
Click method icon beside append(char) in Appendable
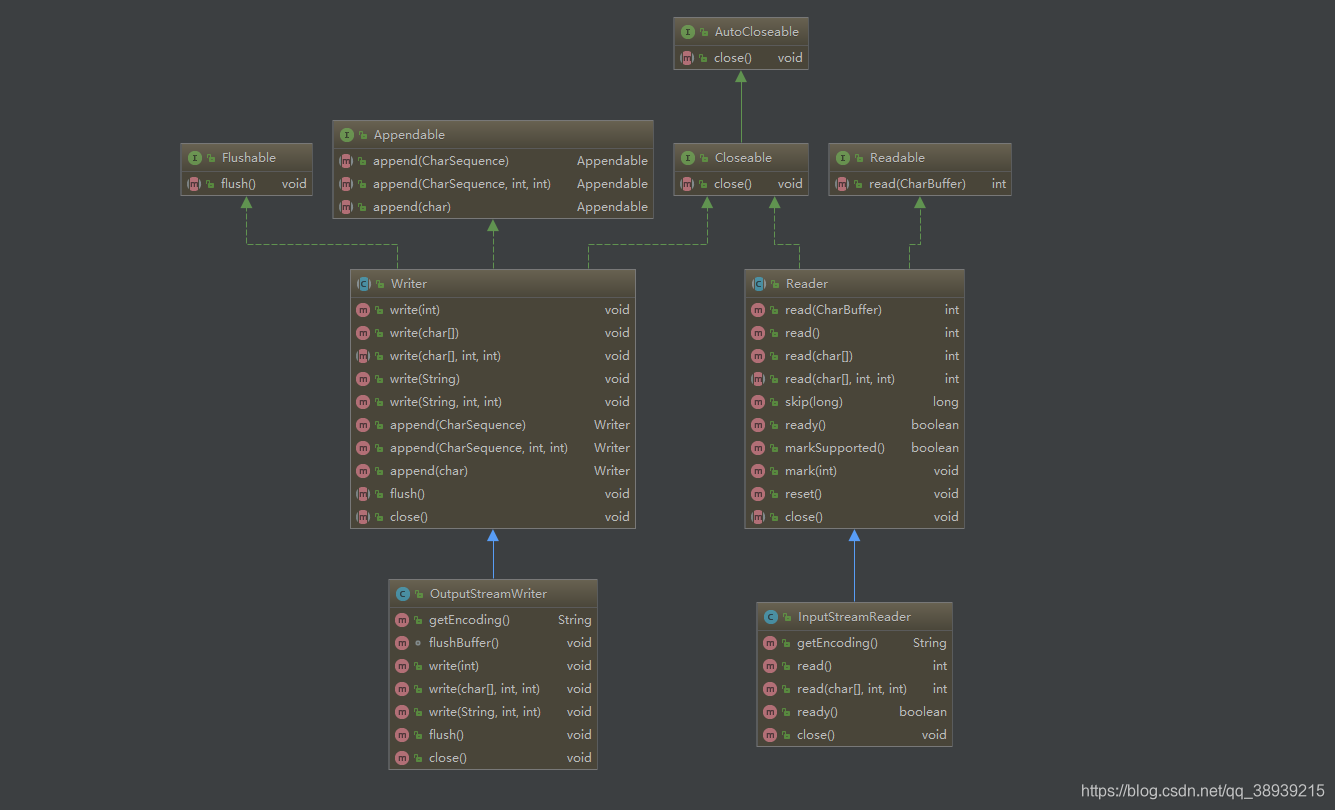[x=346, y=207]
